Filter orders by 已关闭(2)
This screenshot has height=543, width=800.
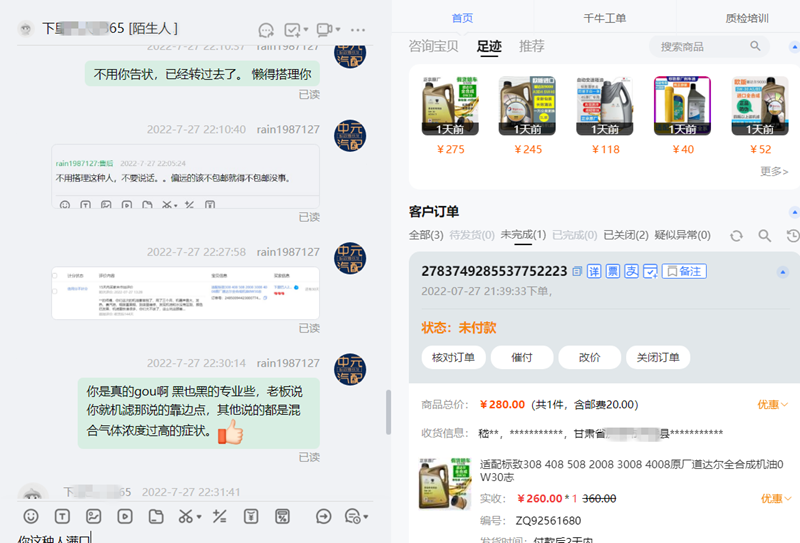pos(625,235)
